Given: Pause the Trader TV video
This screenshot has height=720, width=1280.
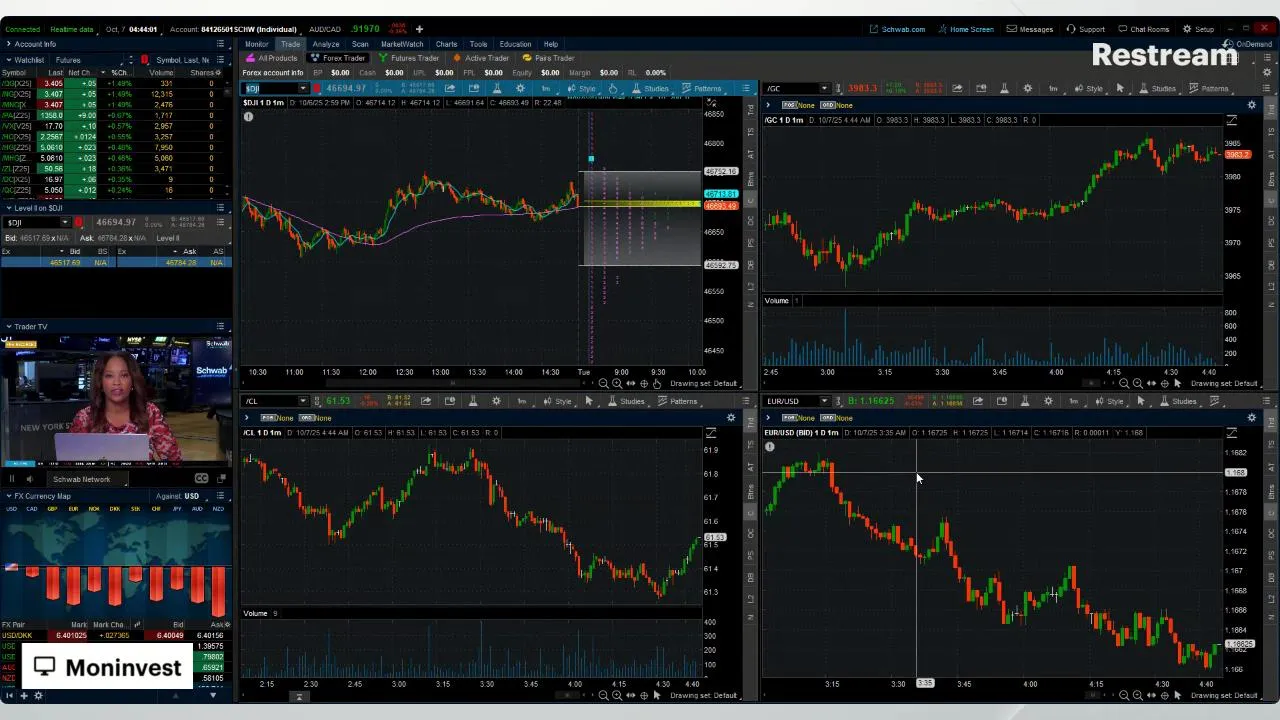Looking at the screenshot, I should 11,479.
